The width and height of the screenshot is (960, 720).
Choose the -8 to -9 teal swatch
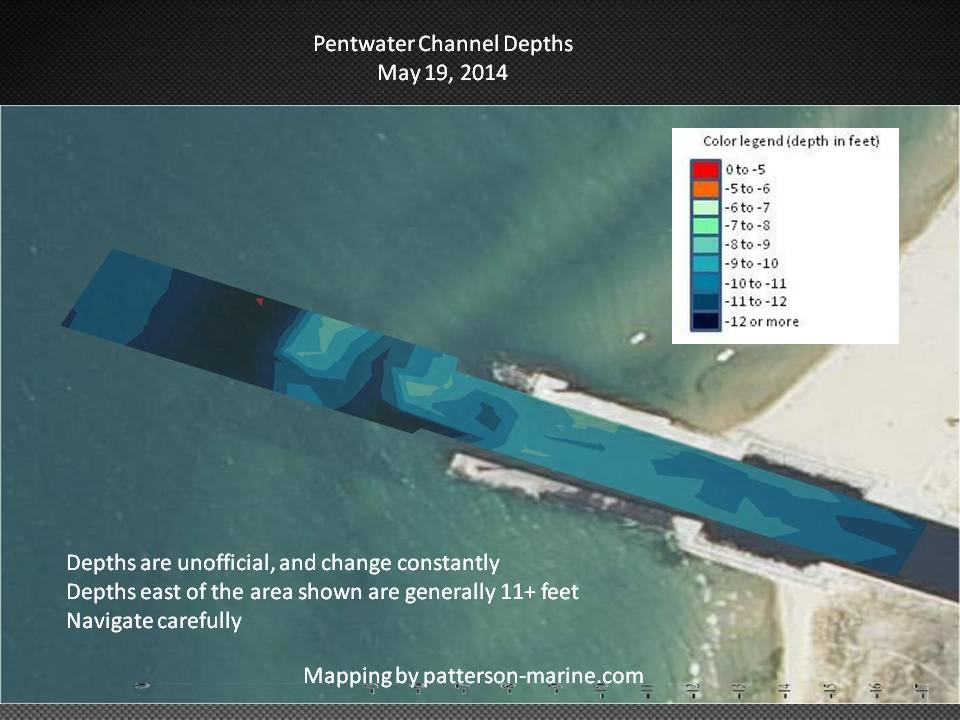(703, 245)
